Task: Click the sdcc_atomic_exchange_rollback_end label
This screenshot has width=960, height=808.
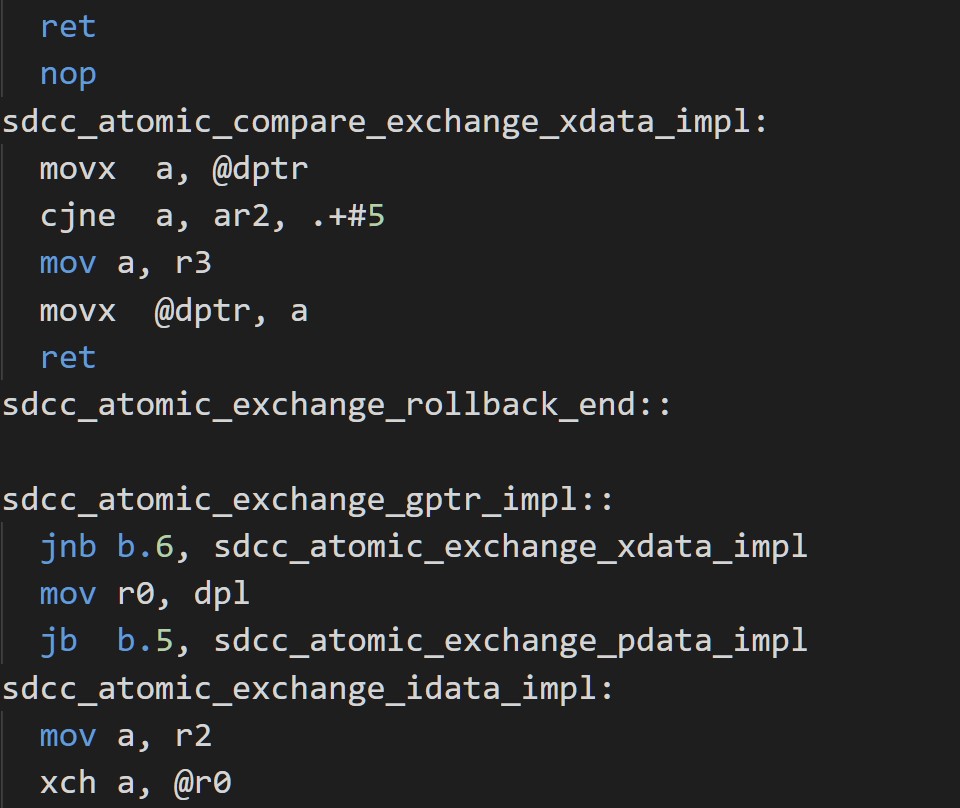Action: 337,405
